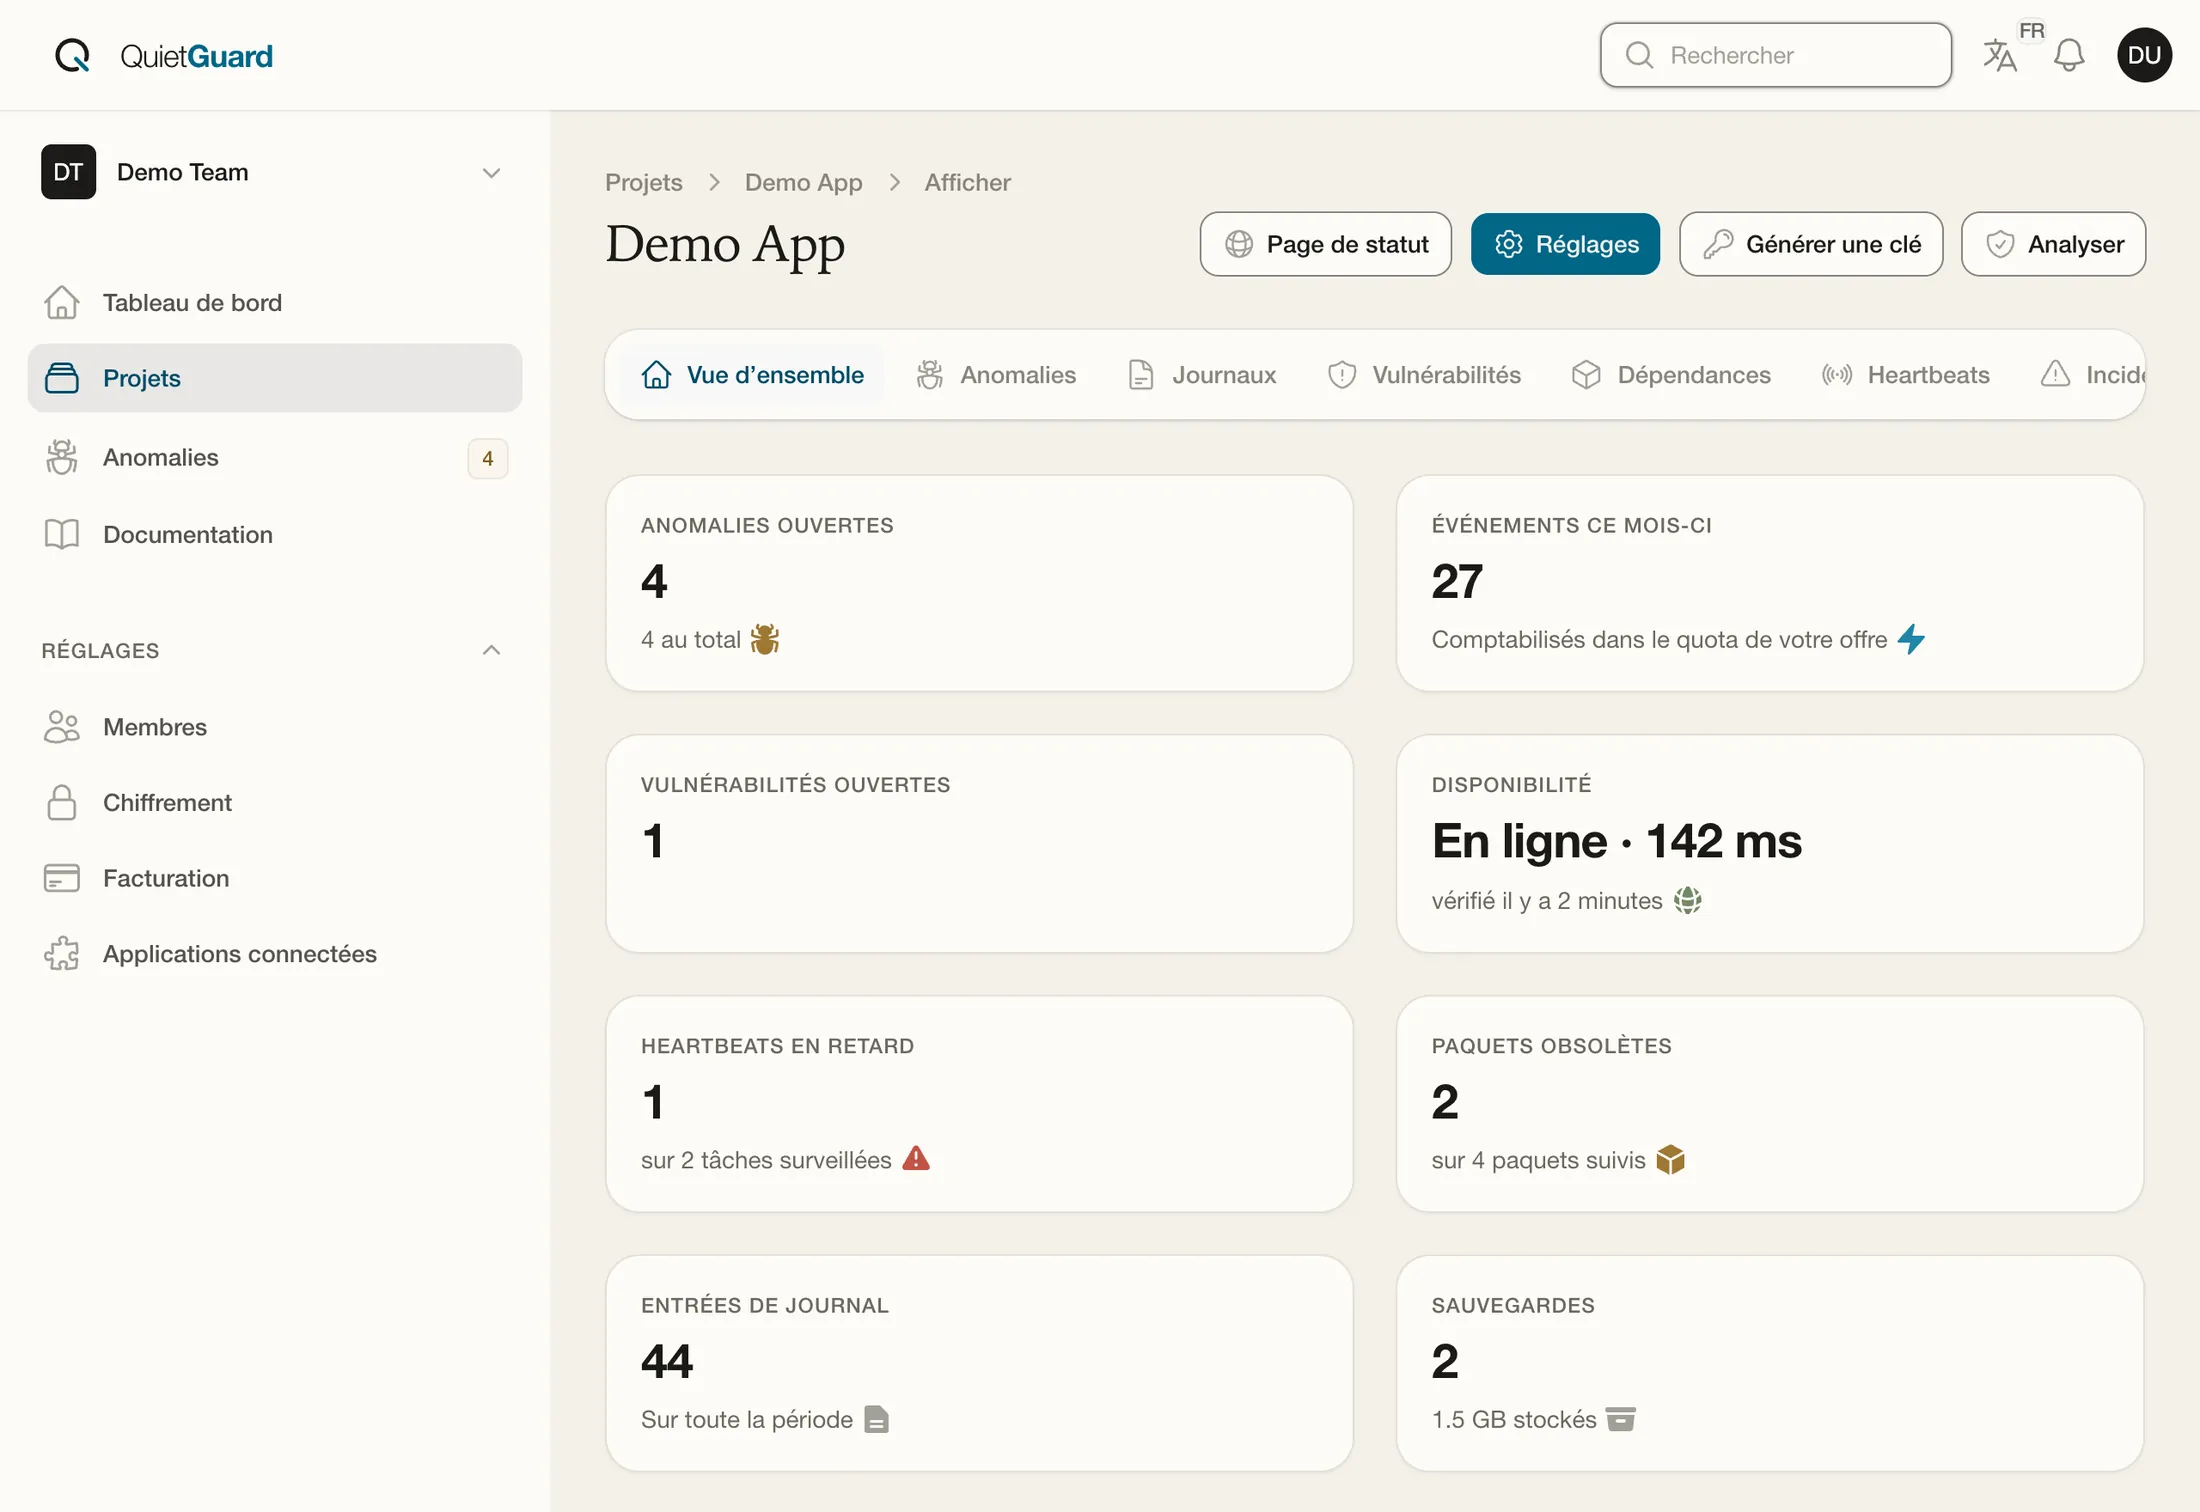Click the Membres people icon
2200x1512 pixels.
[x=62, y=727]
